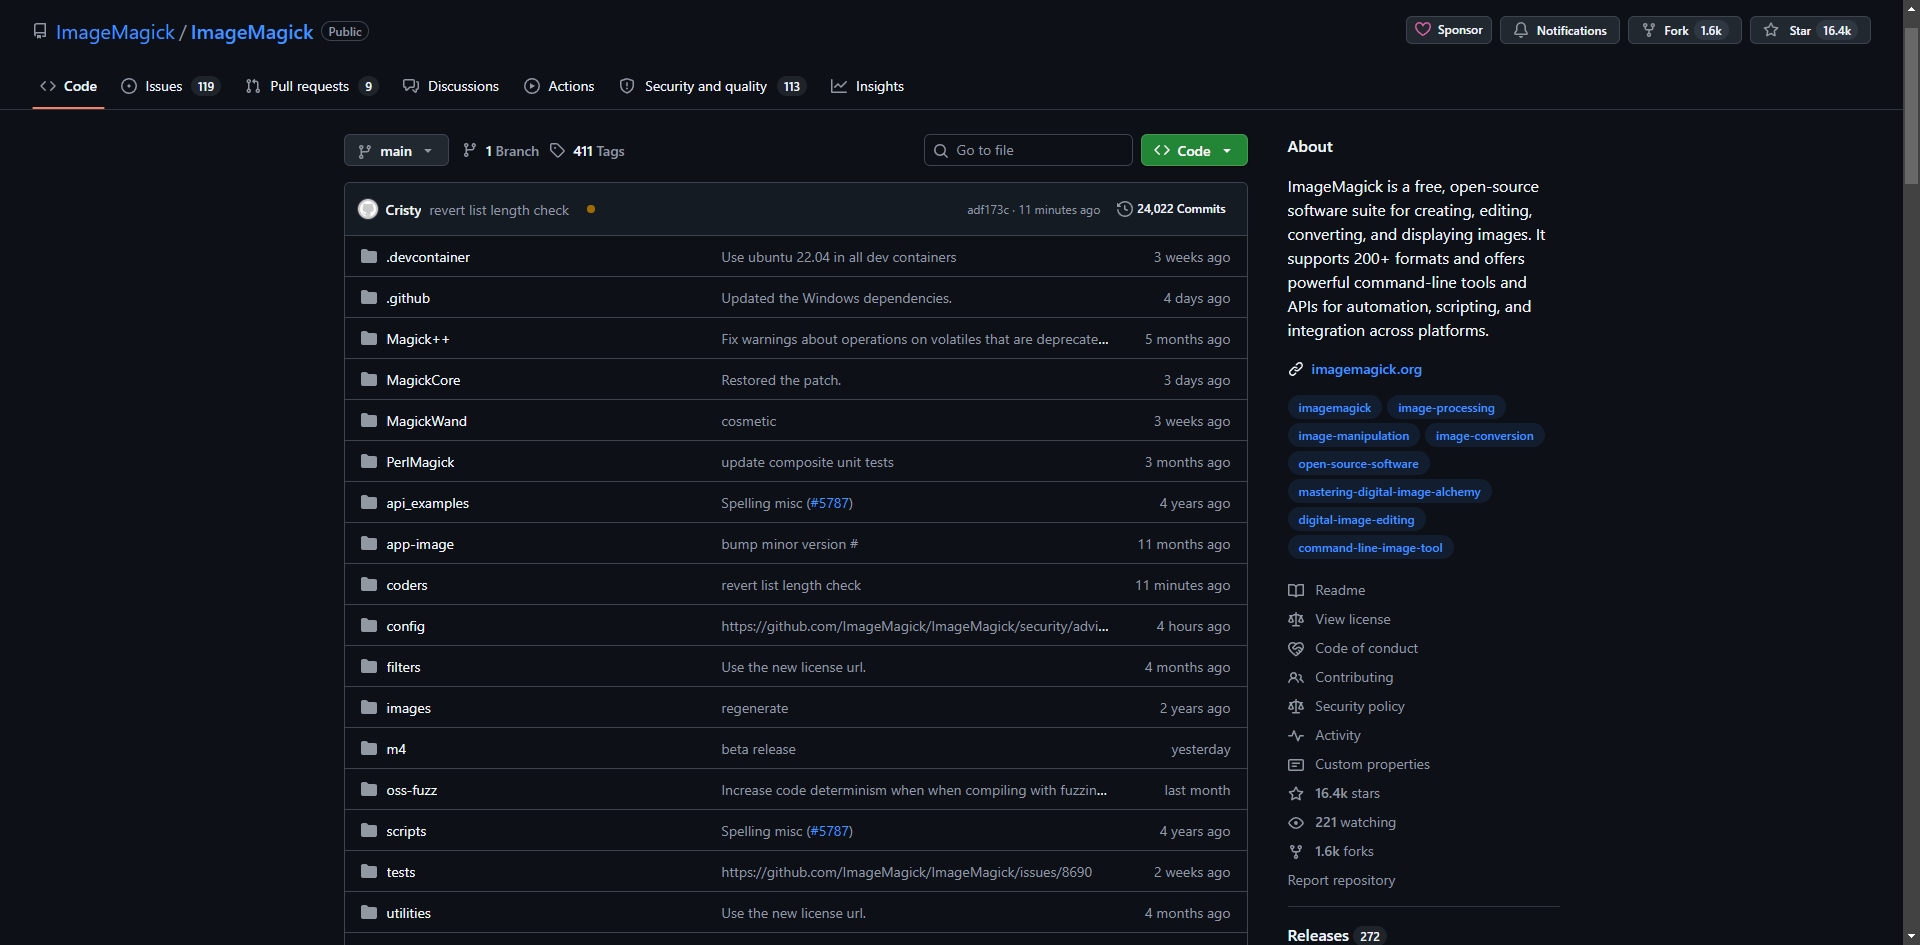Open the green Code dropdown button
The width and height of the screenshot is (1920, 945).
(1194, 150)
